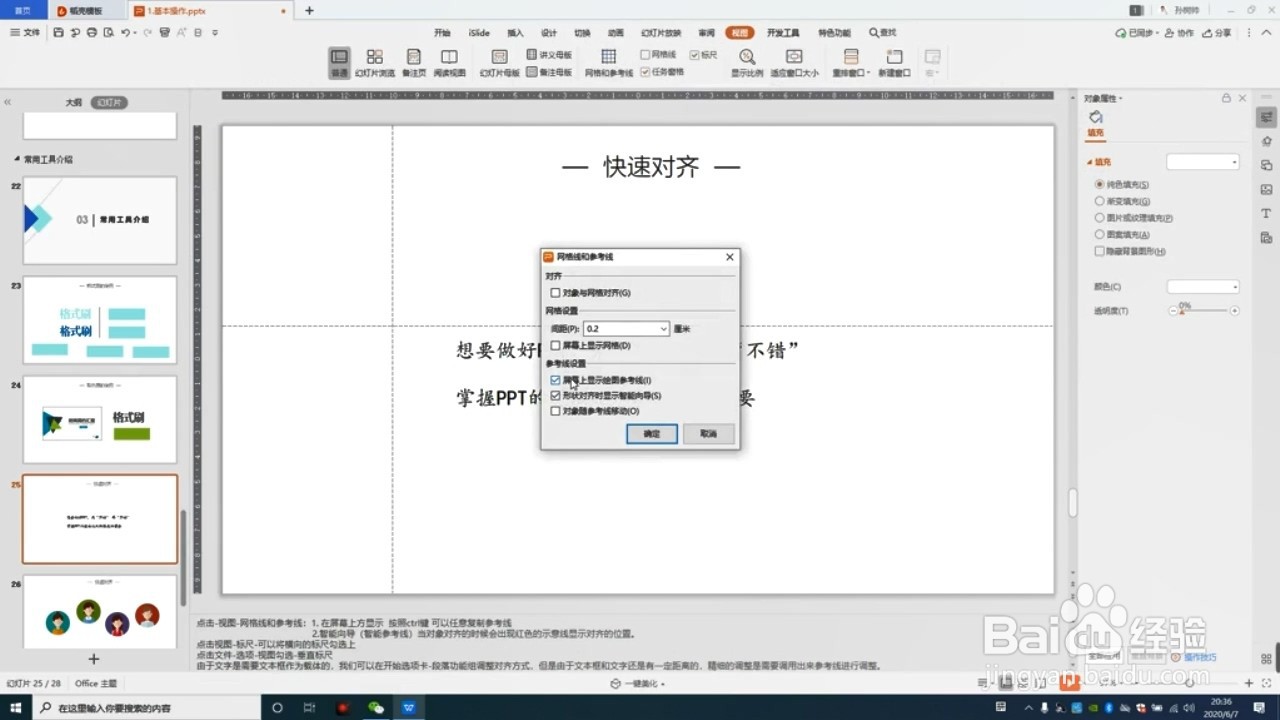Image resolution: width=1280 pixels, height=720 pixels.
Task: Select 图片或纹理填充(P) radio button
Action: [1100, 218]
